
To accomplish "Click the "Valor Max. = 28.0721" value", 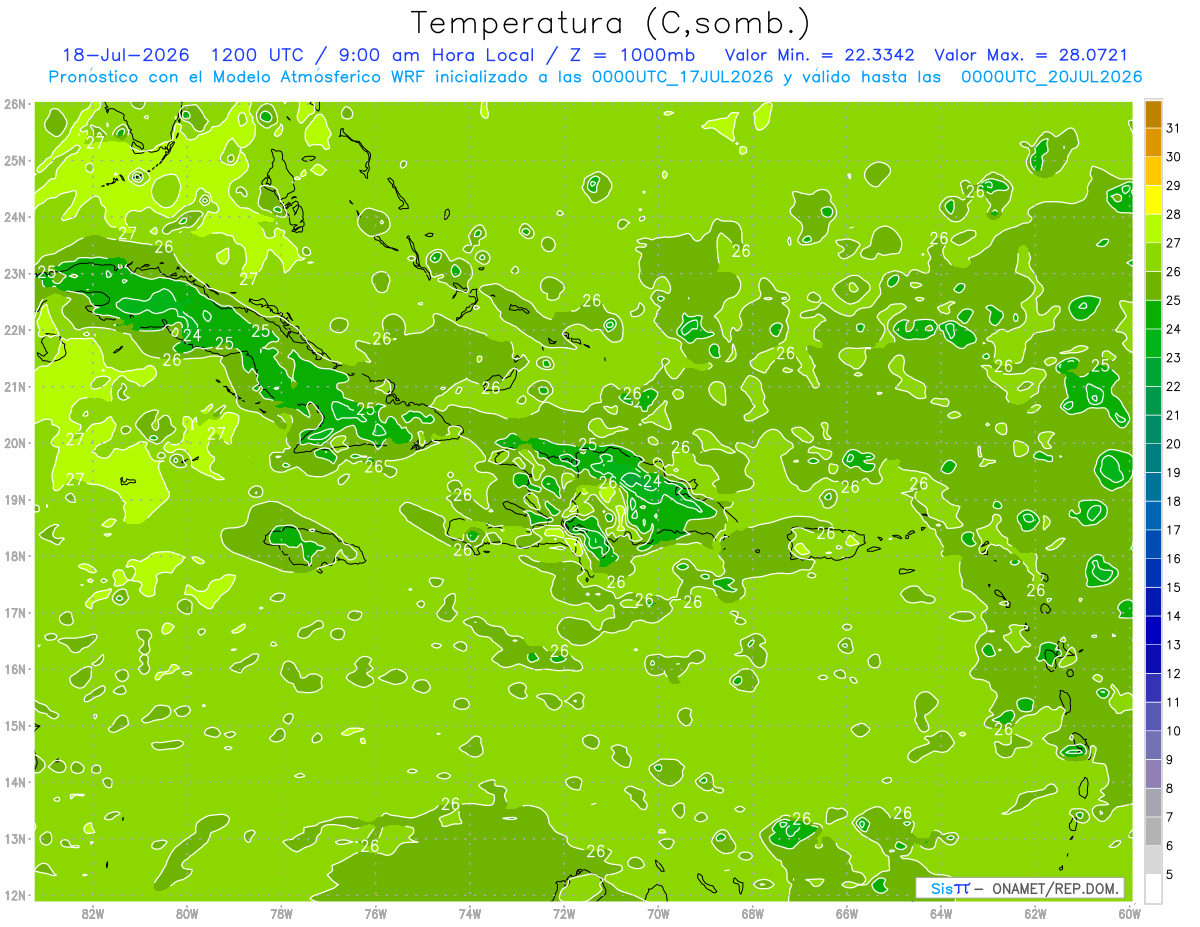I will (1031, 55).
